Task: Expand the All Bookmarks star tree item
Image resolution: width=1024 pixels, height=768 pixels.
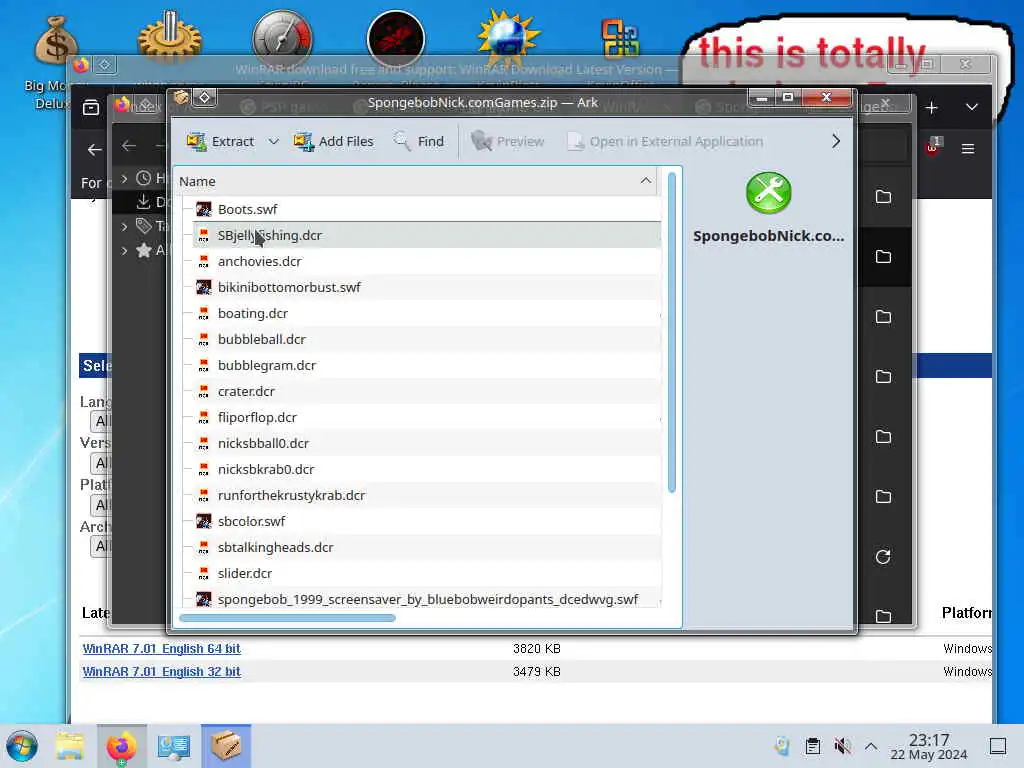Action: (124, 250)
